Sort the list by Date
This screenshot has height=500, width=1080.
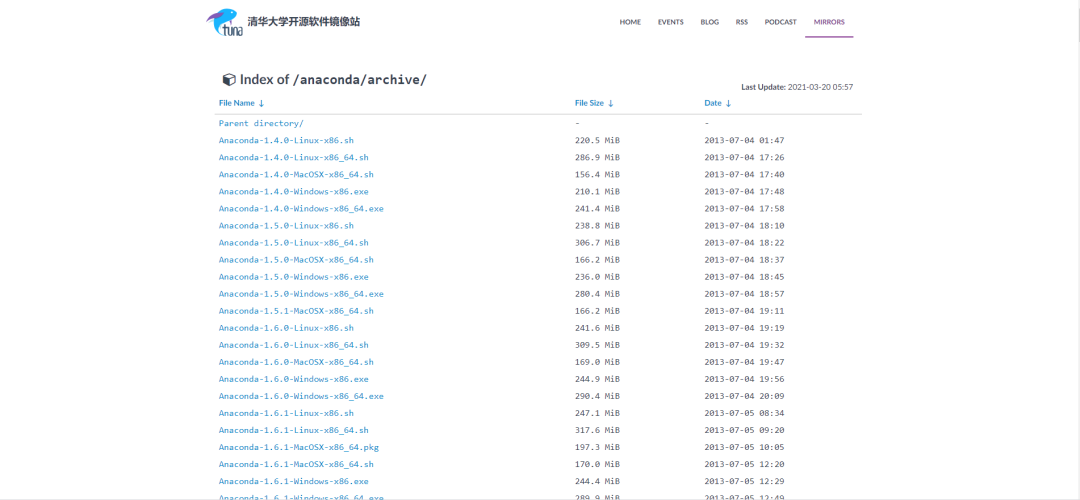click(x=718, y=103)
